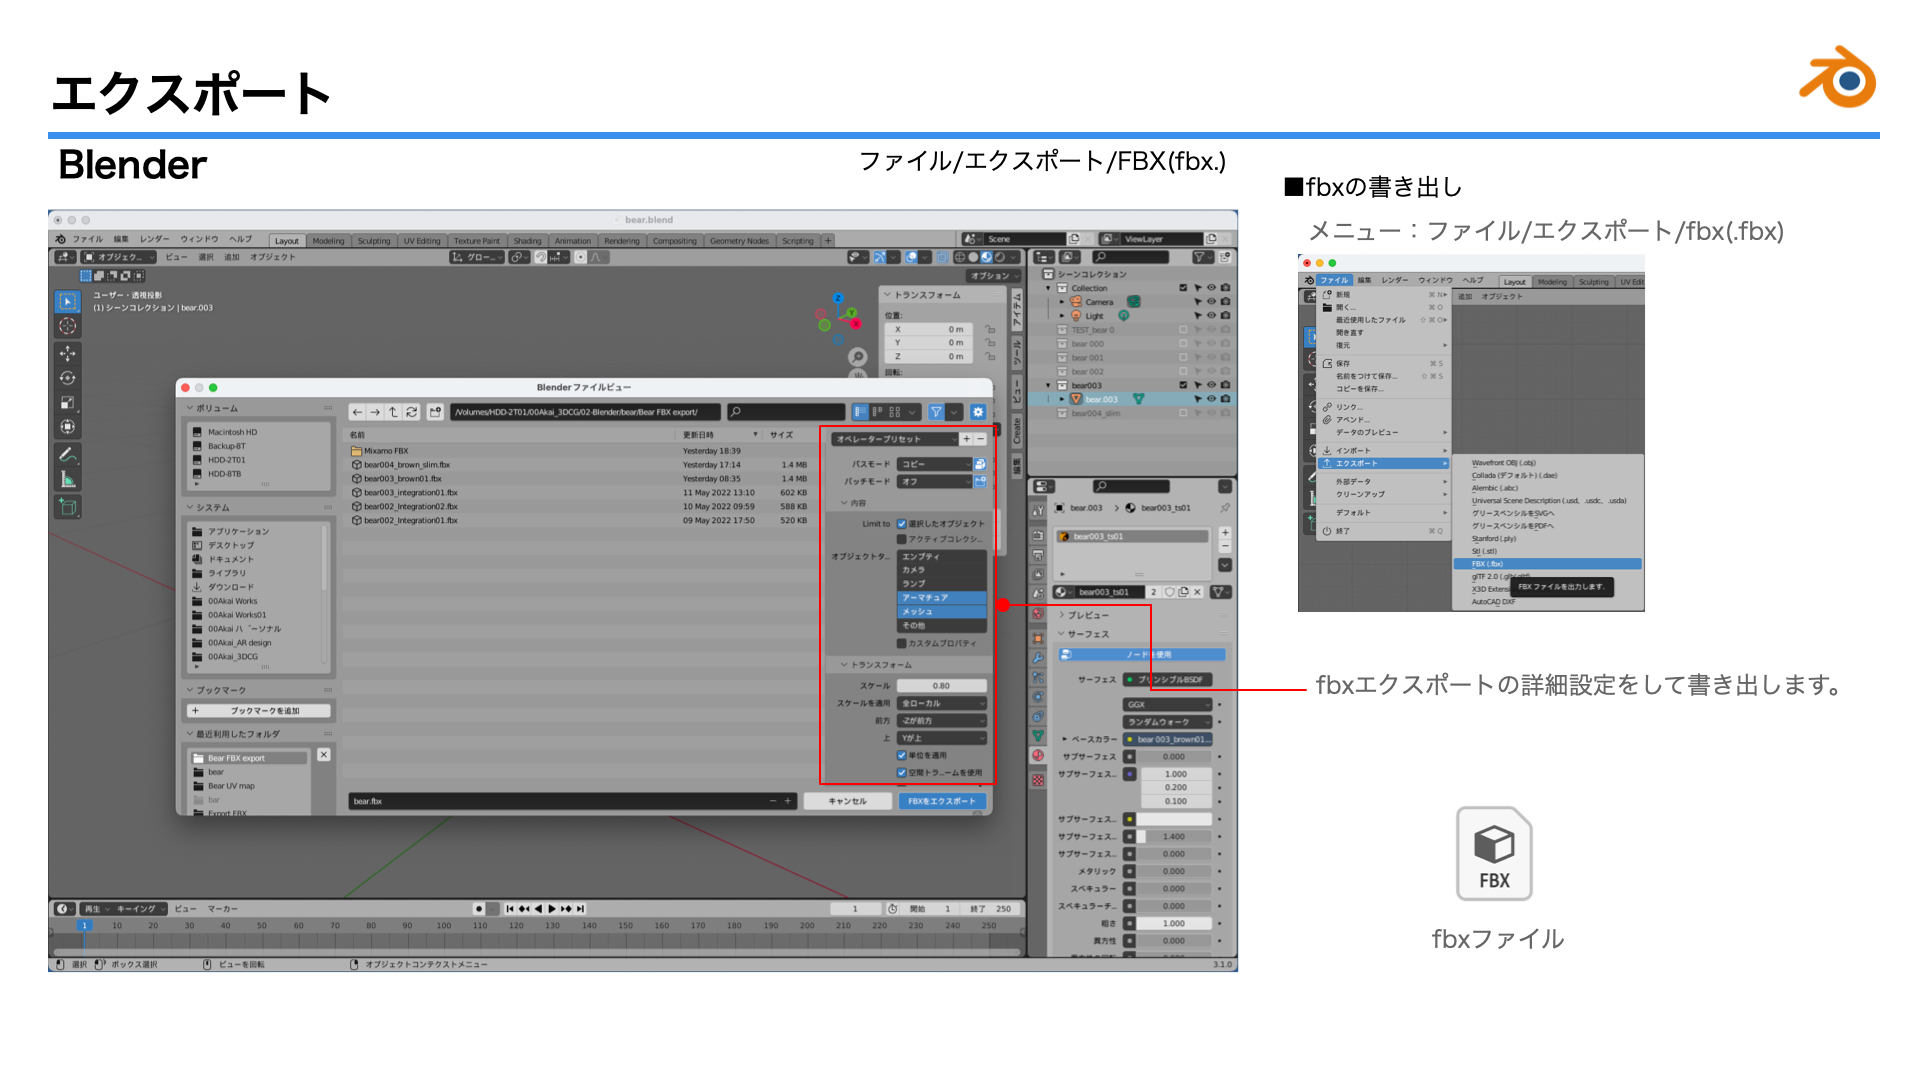This screenshot has height=1080, width=1920.
Task: Toggle file view settings gear icon
Action: click(x=978, y=412)
